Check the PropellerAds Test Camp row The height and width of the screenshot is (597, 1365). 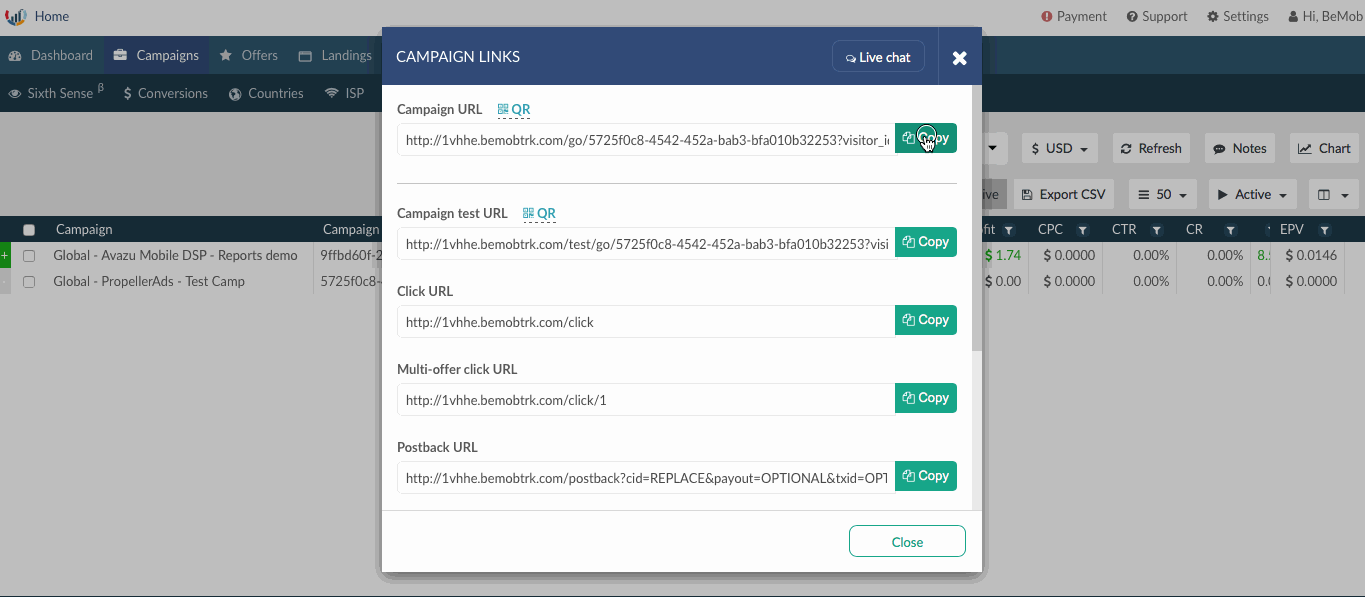click(x=29, y=282)
